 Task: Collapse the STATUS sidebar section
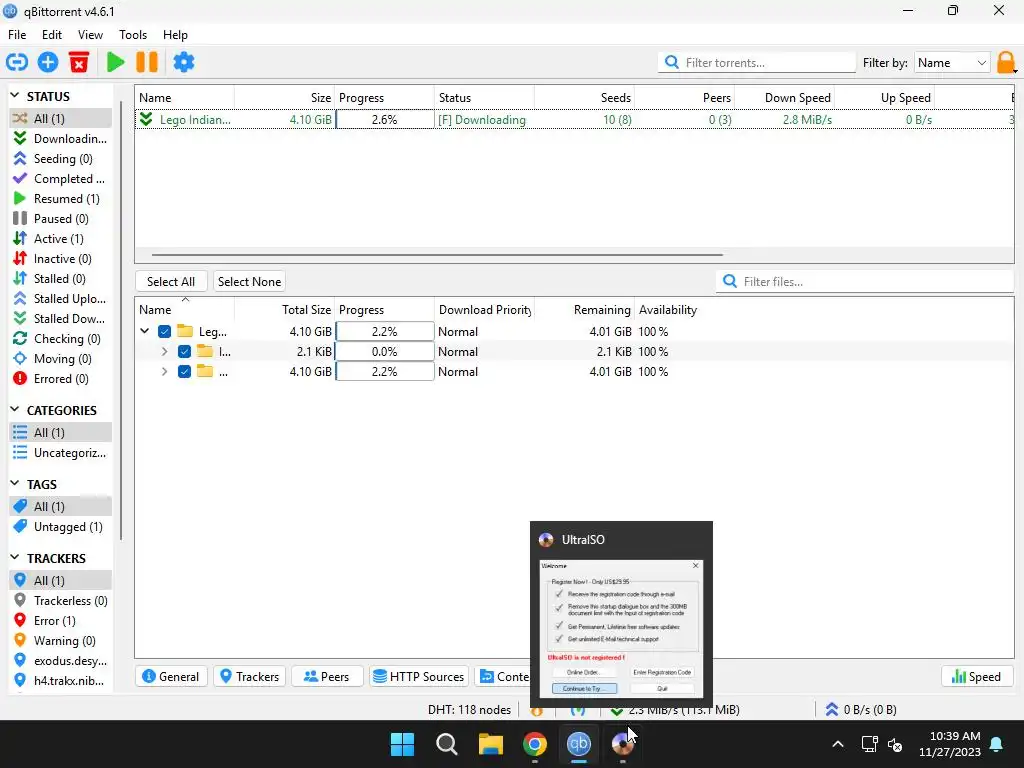[x=15, y=96]
